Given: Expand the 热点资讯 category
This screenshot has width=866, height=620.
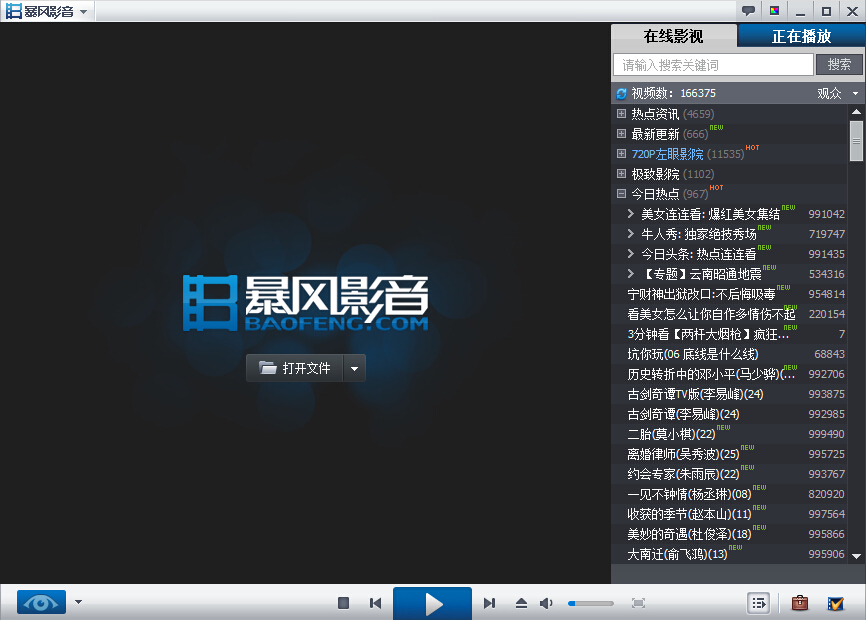Looking at the screenshot, I should coord(621,114).
